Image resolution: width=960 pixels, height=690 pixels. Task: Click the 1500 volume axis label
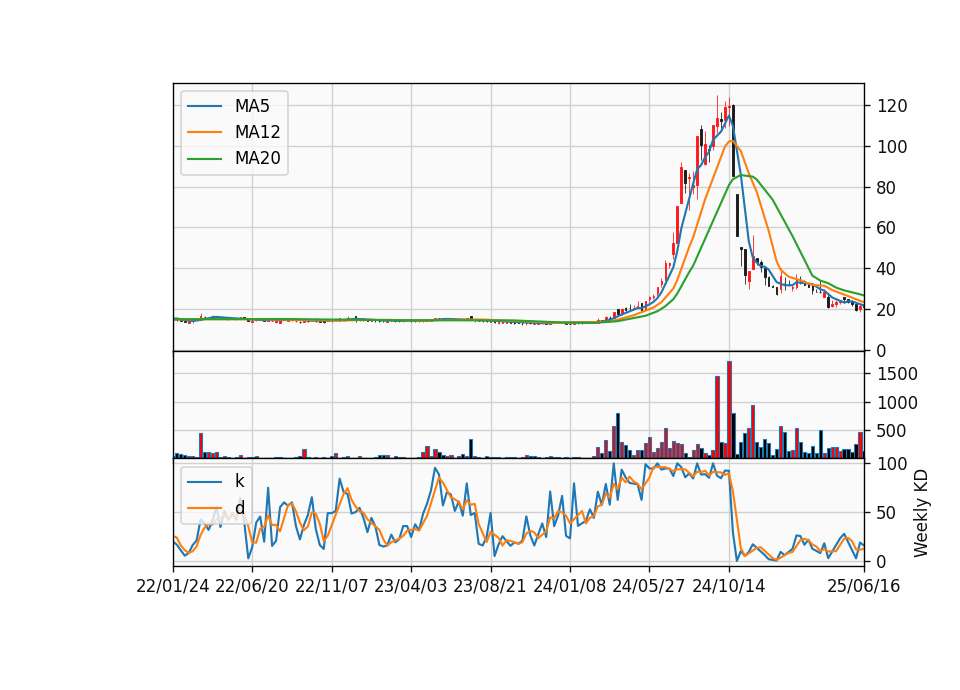click(x=897, y=374)
